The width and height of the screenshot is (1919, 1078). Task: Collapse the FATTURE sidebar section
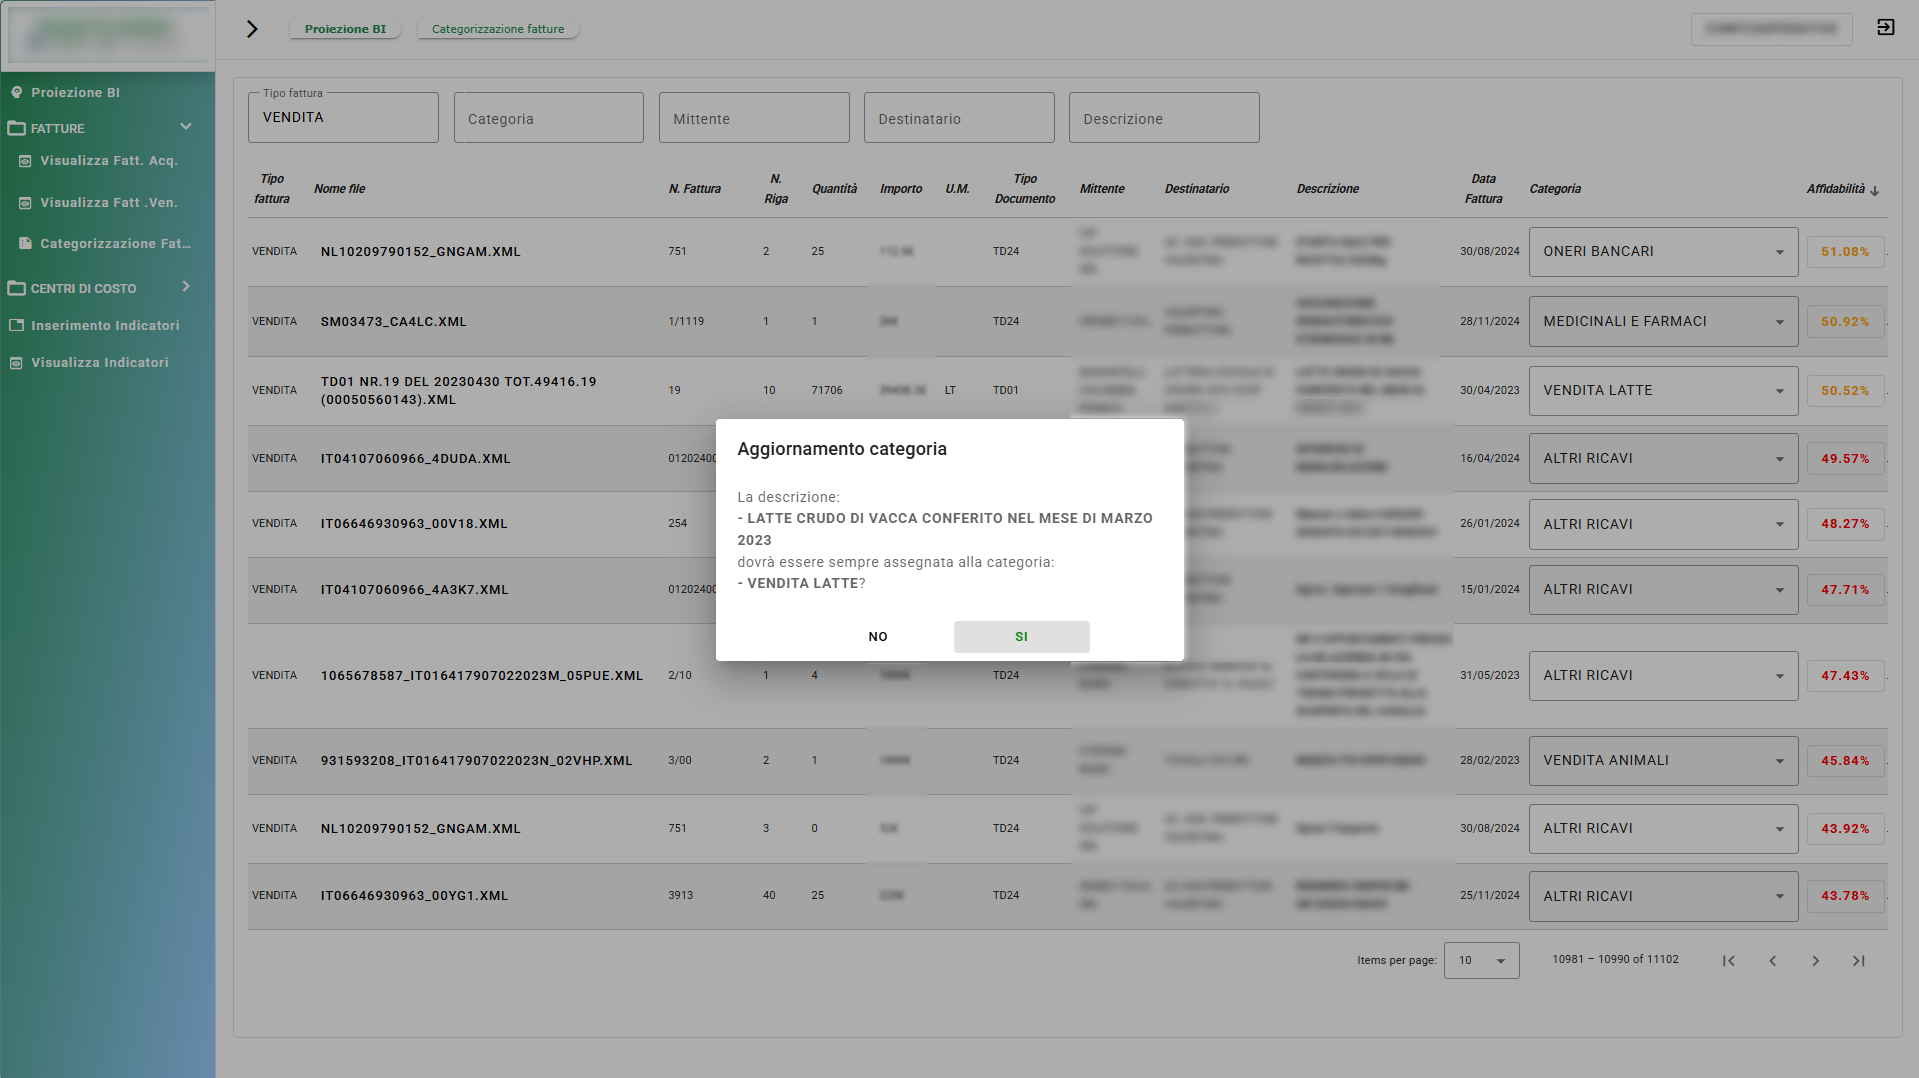[185, 127]
